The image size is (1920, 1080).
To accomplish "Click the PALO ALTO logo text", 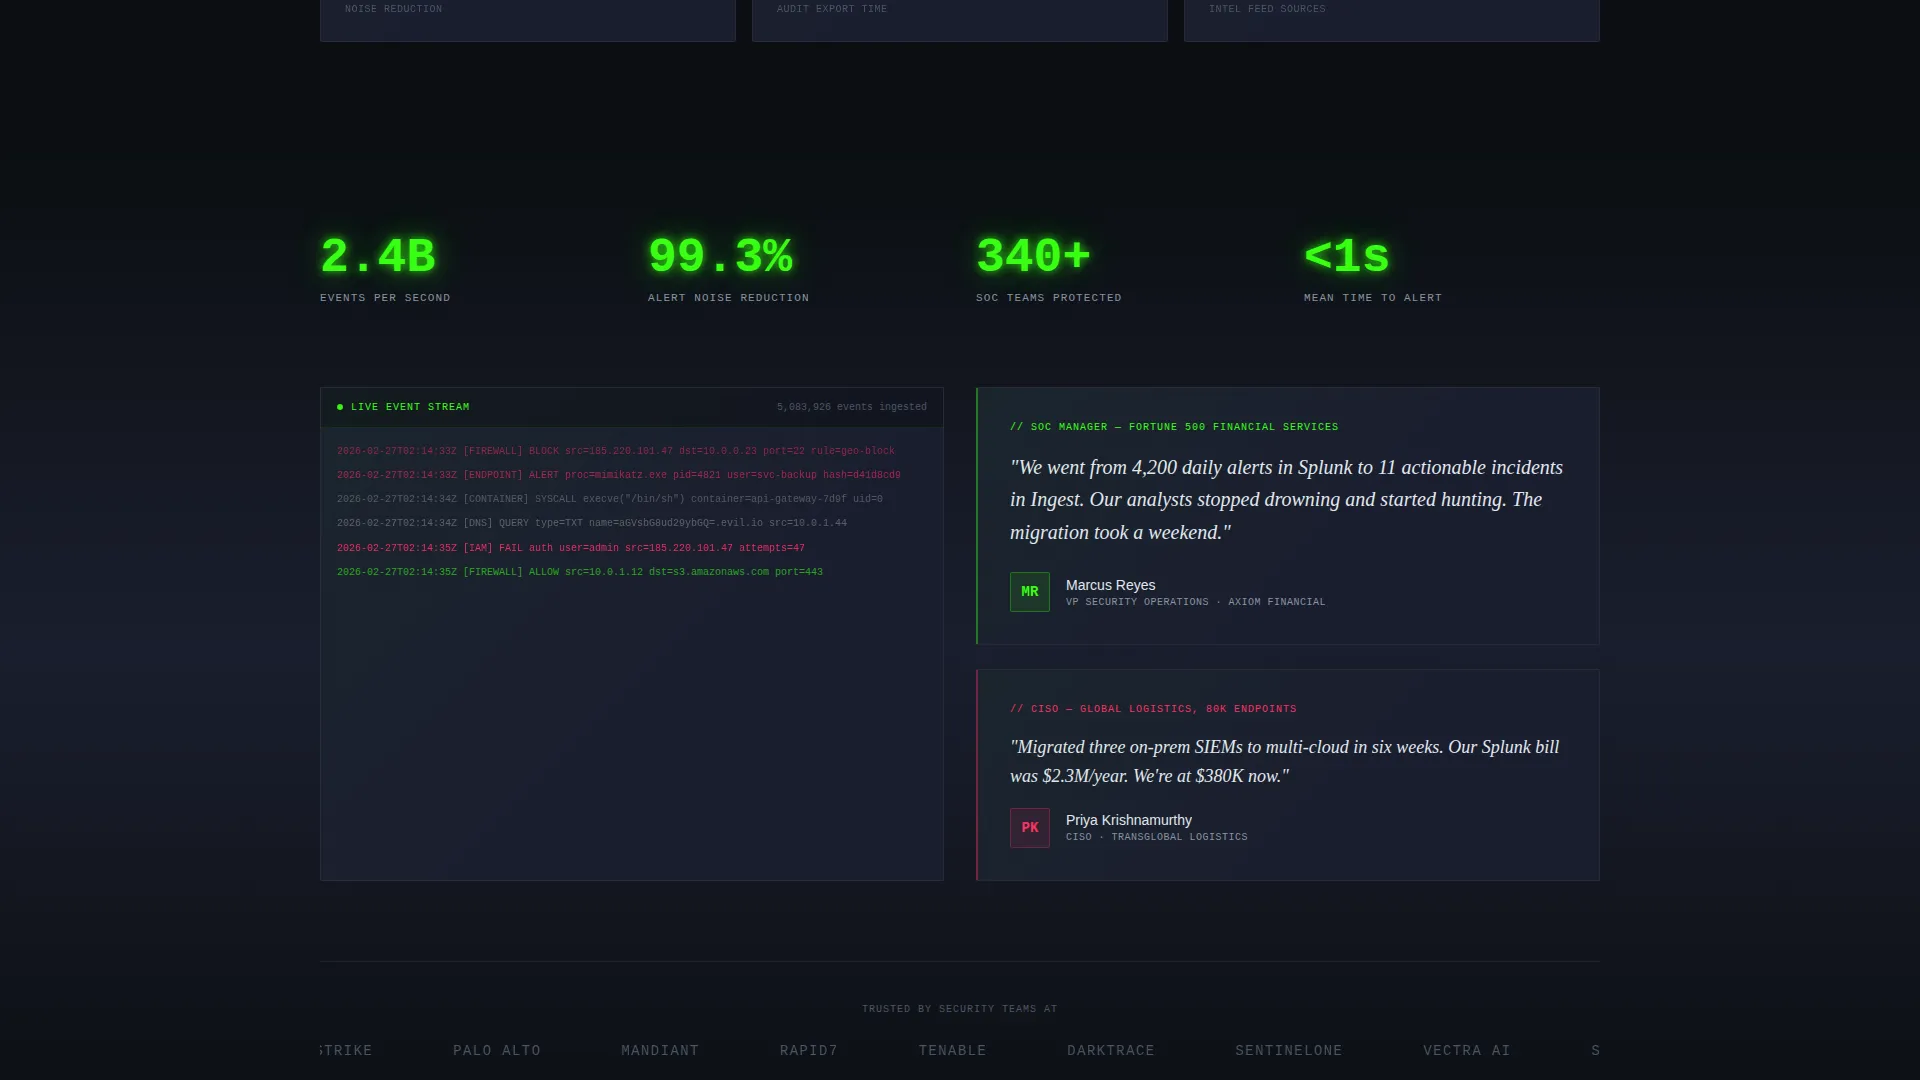I will click(497, 1051).
